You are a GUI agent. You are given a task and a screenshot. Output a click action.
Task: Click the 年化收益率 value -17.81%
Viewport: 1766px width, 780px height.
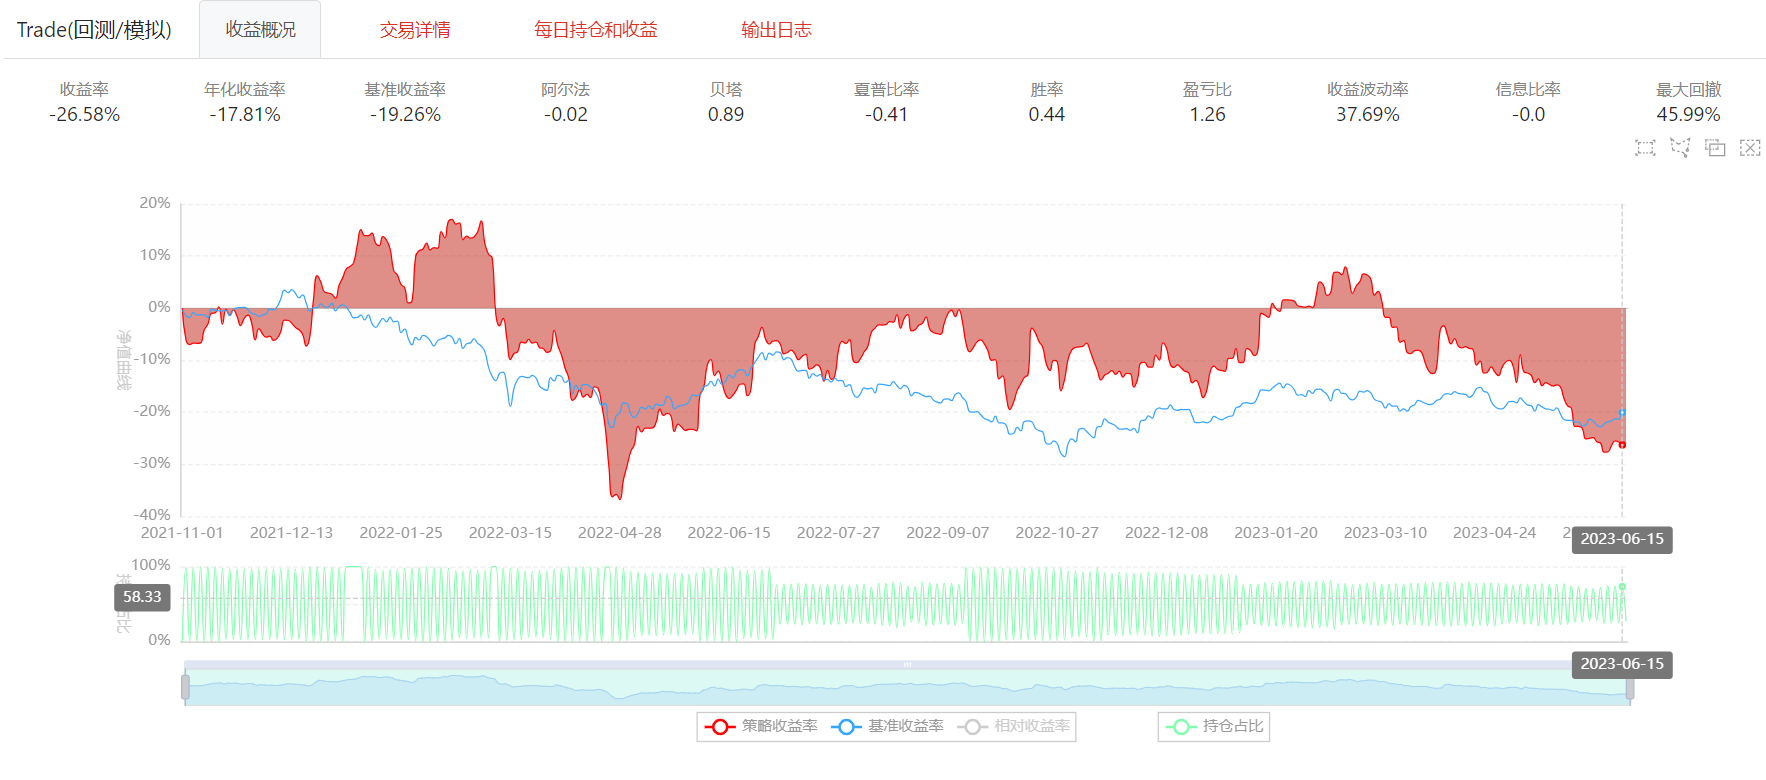(x=245, y=115)
